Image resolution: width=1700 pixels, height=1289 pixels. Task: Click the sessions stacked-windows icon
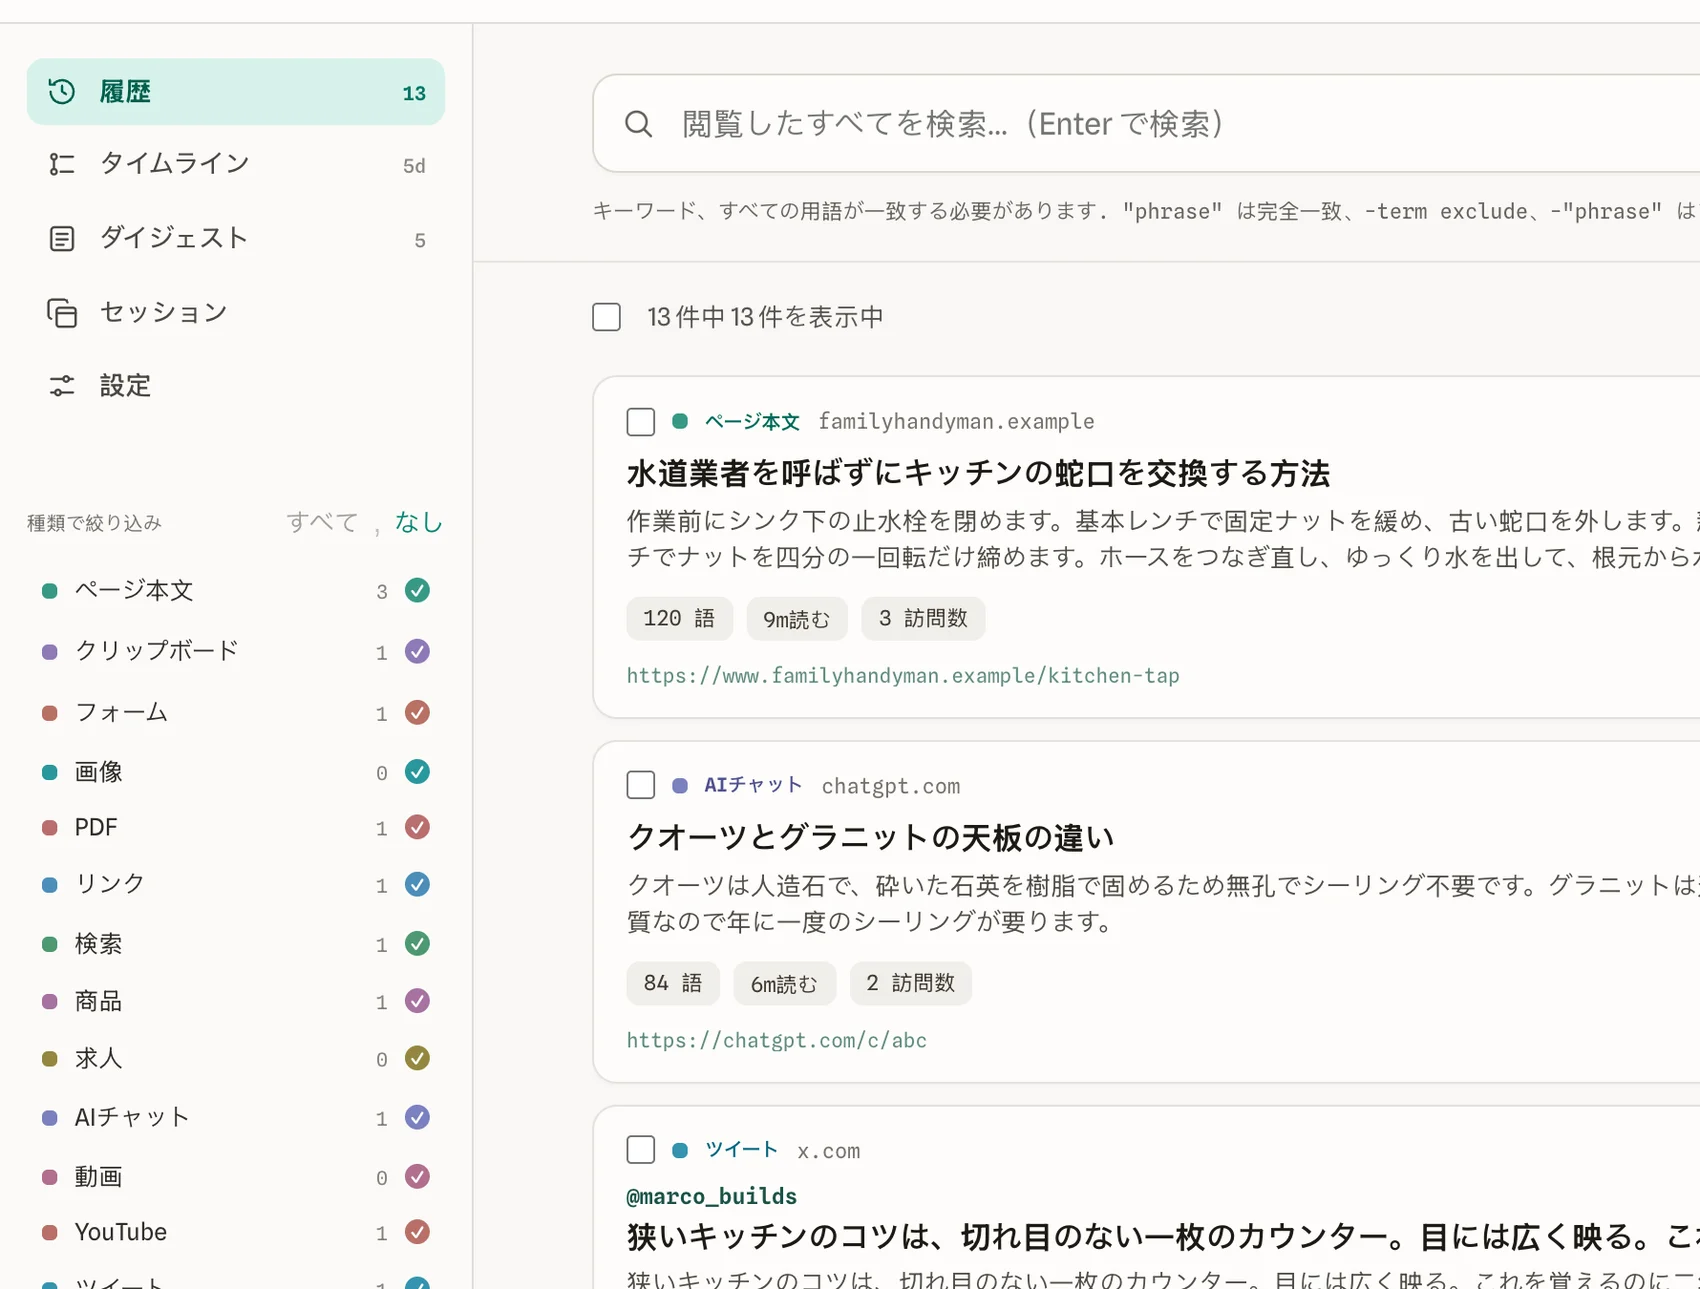tap(62, 313)
